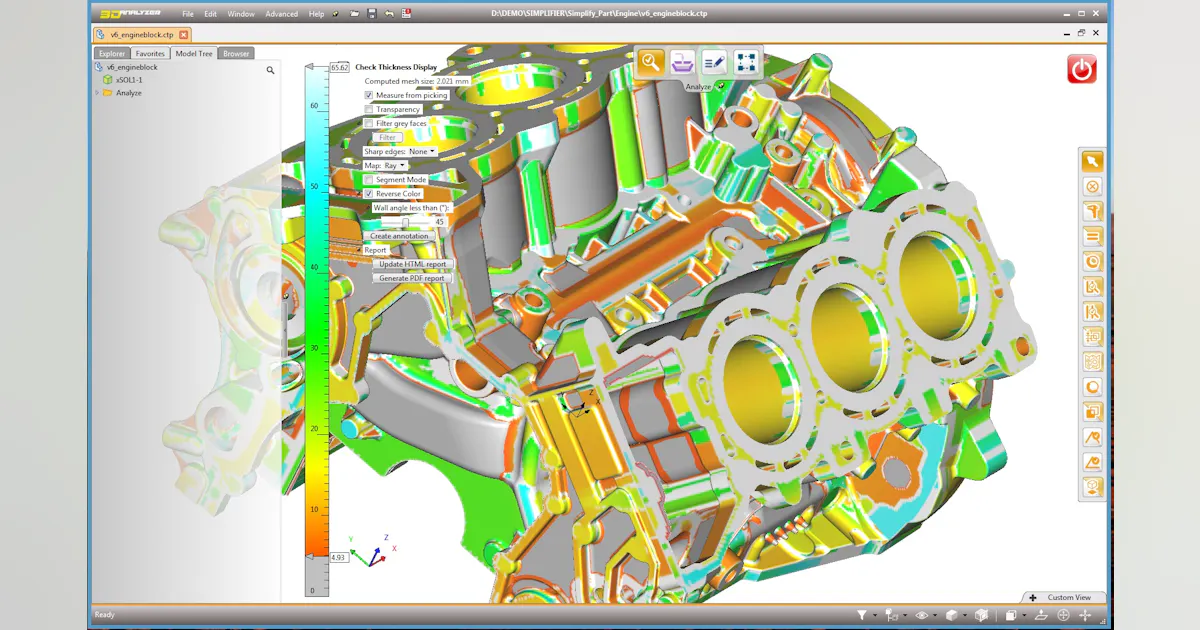Viewport: 1200px width, 630px height.
Task: Open the annotation list edit icon
Action: (714, 62)
